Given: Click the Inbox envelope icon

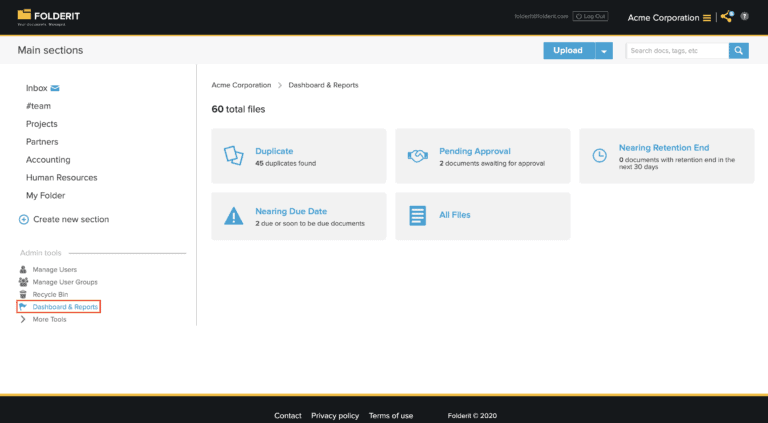Looking at the screenshot, I should [x=55, y=88].
